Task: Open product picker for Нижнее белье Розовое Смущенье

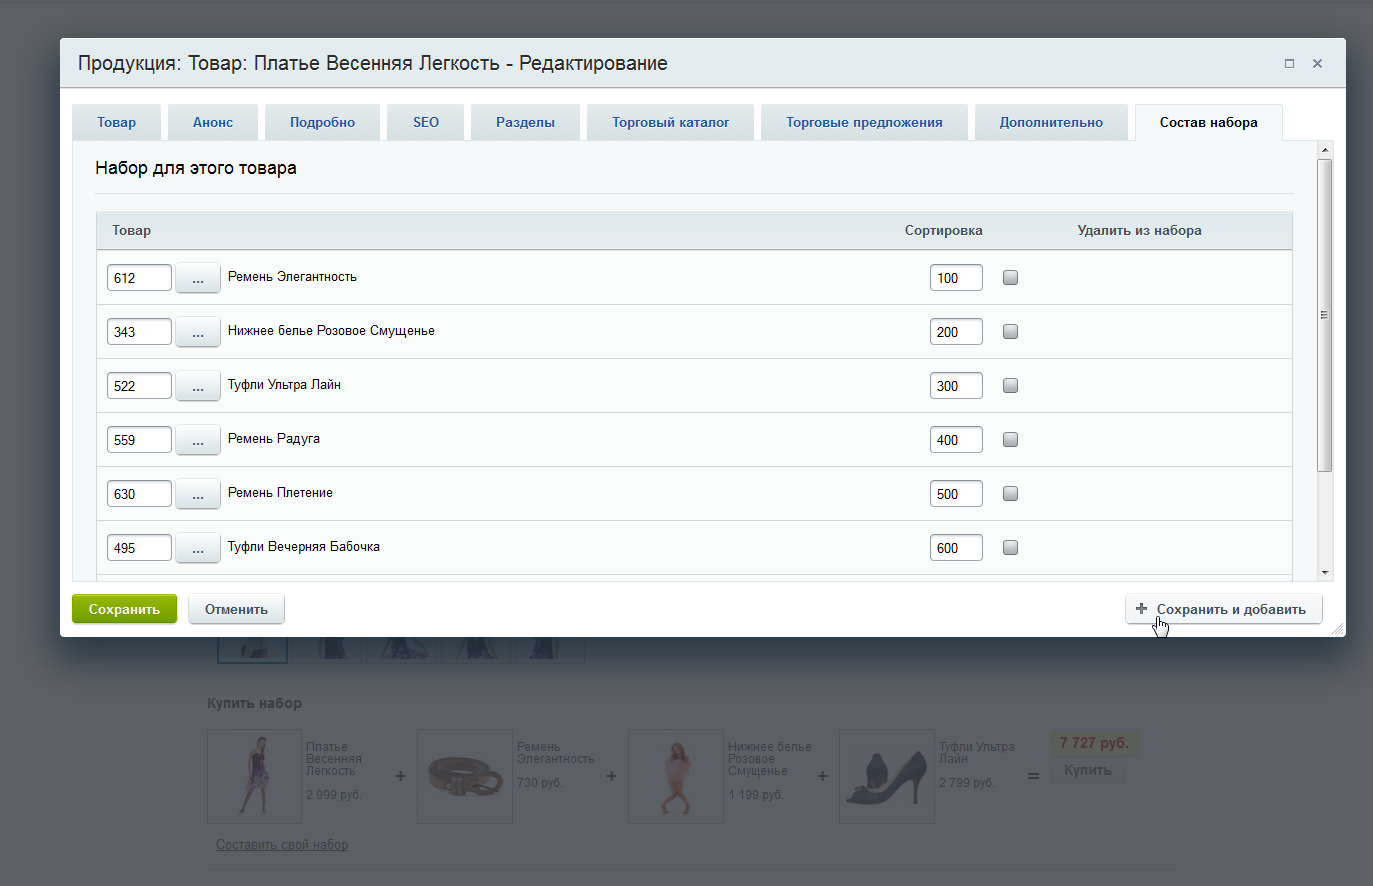Action: [198, 332]
